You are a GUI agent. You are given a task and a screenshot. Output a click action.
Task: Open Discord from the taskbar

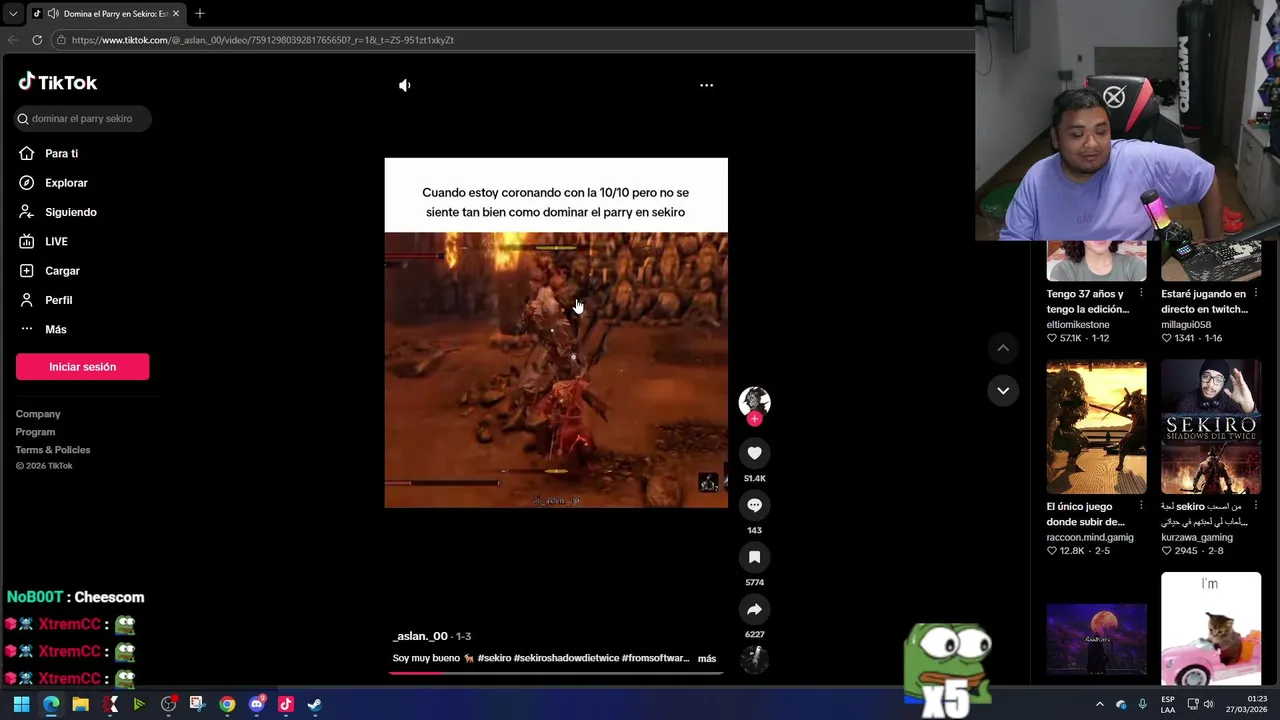[256, 704]
